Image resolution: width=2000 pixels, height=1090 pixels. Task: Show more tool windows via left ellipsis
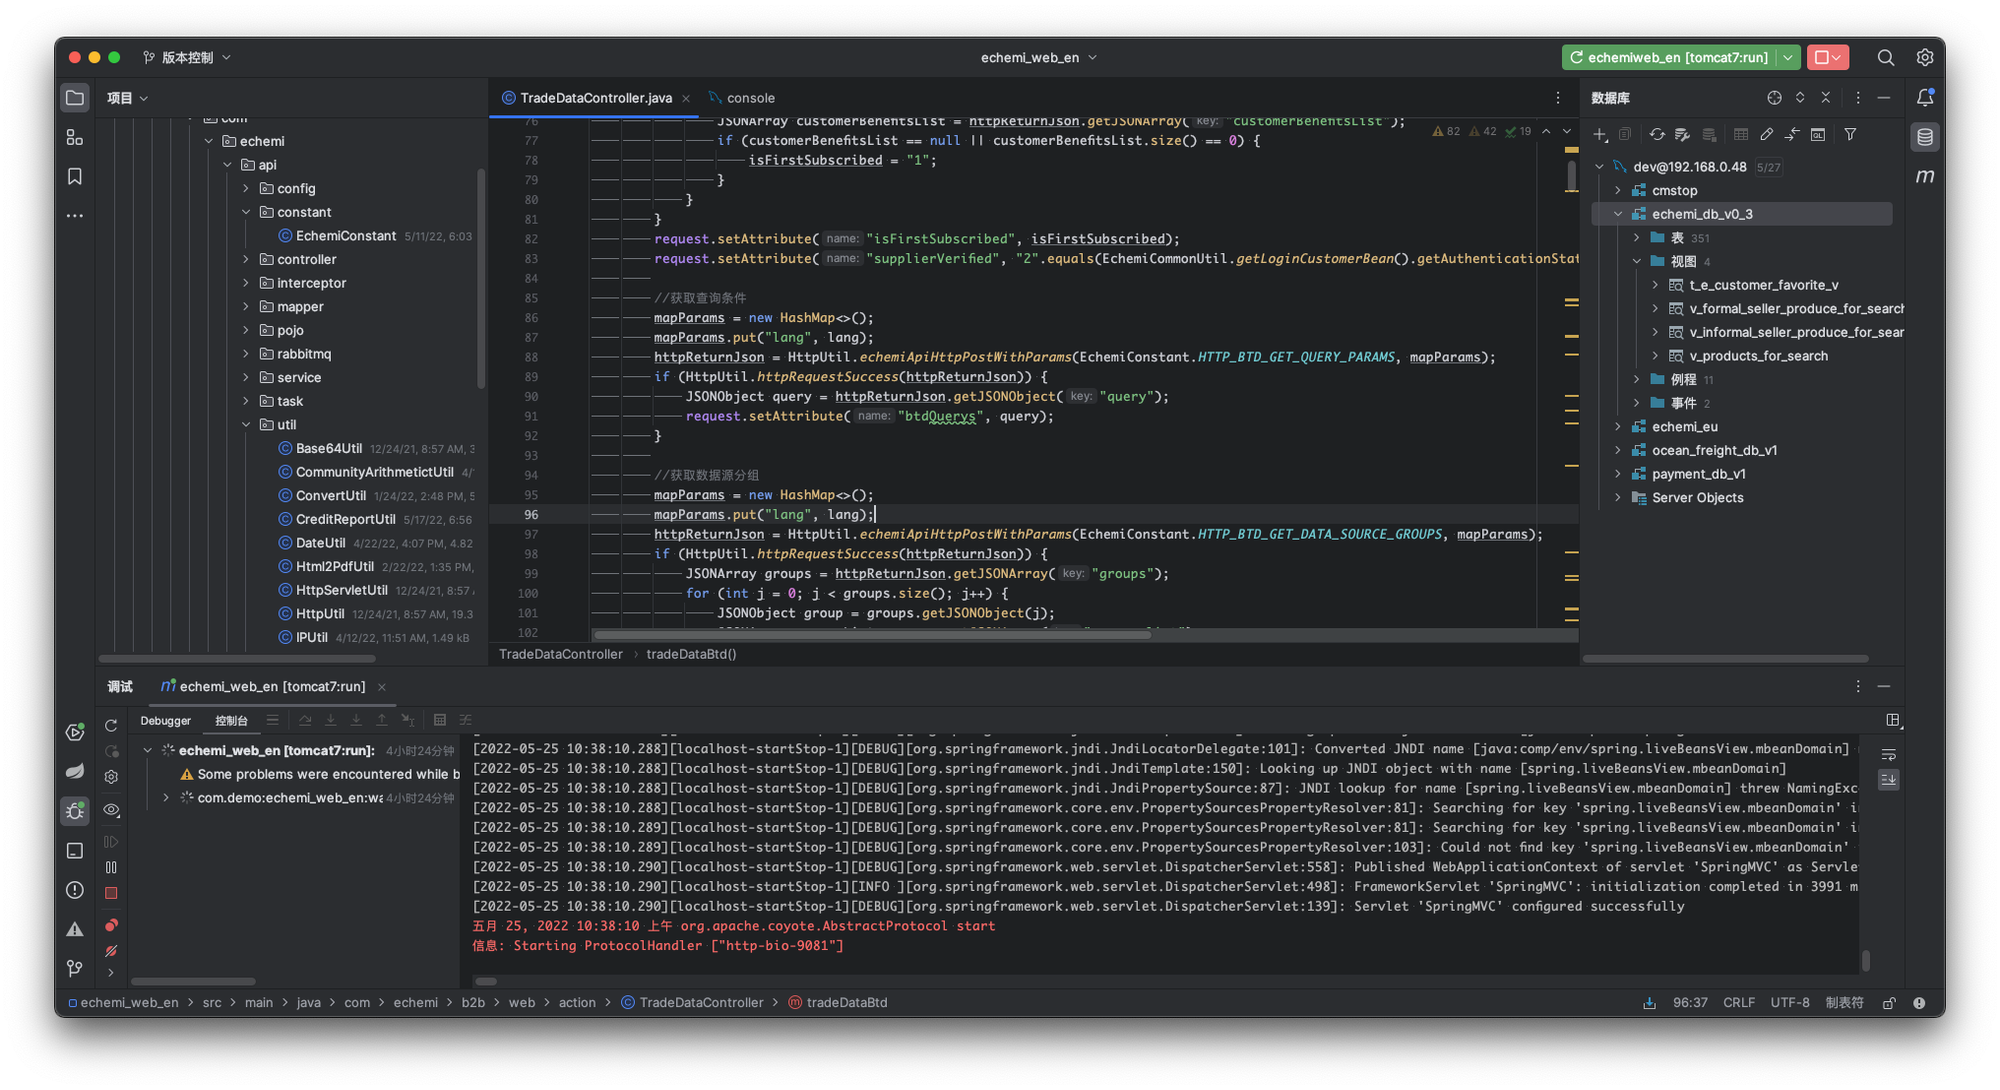coord(74,215)
